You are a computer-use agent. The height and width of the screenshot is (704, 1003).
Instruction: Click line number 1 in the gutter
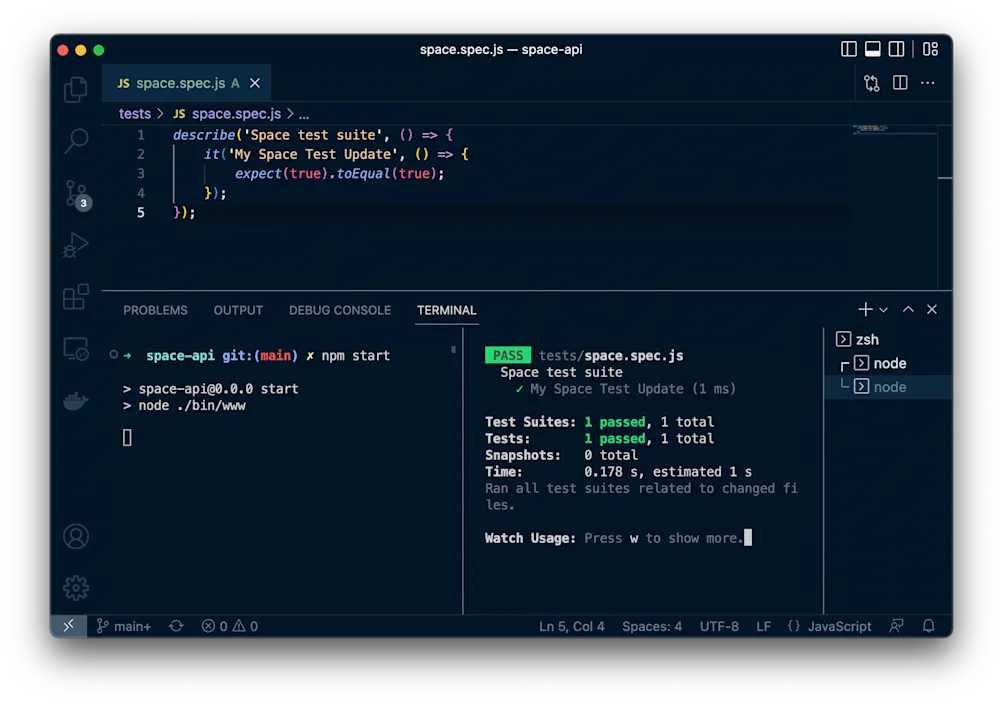click(x=141, y=135)
